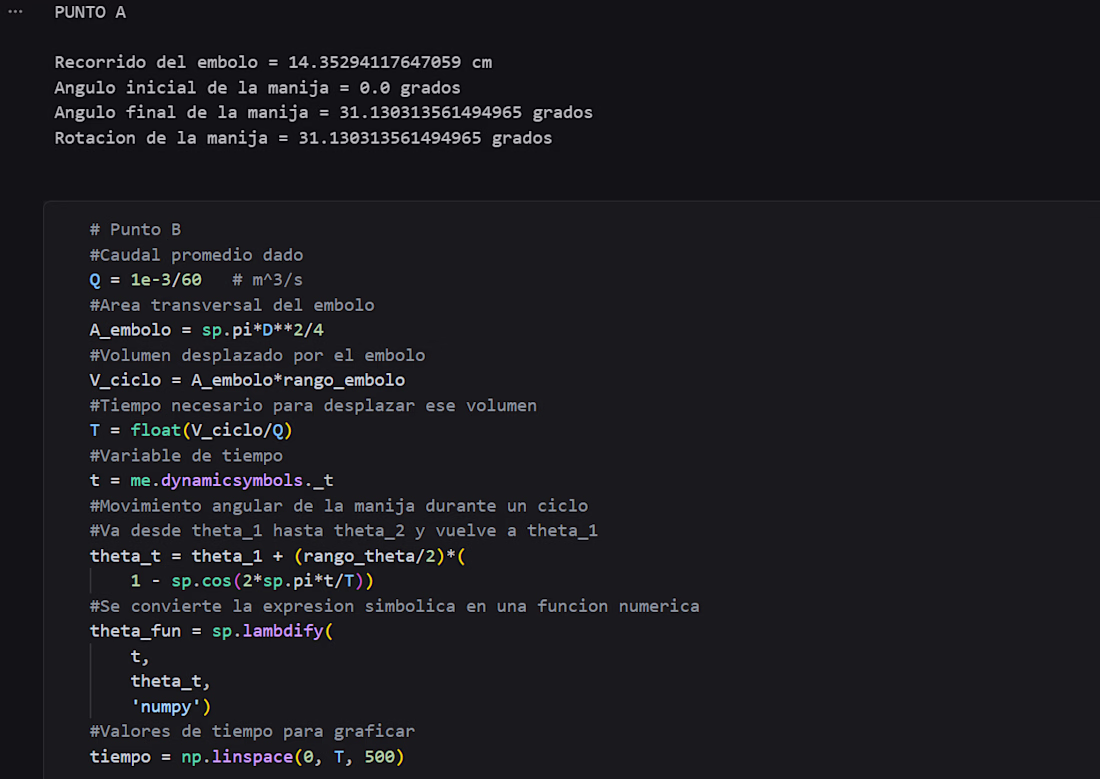
Task: Click the "#Variable de tiempo" comment
Action: pos(187,455)
